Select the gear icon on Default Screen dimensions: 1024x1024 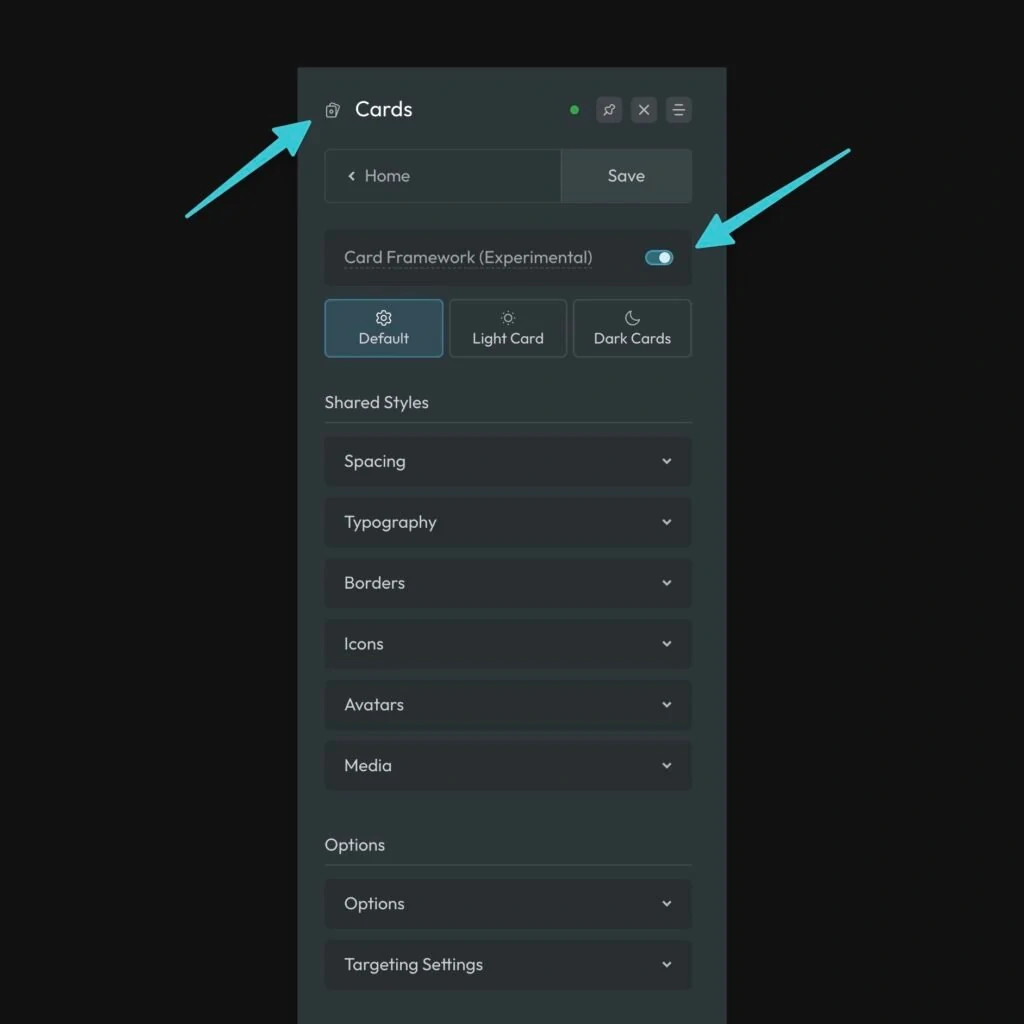383,317
